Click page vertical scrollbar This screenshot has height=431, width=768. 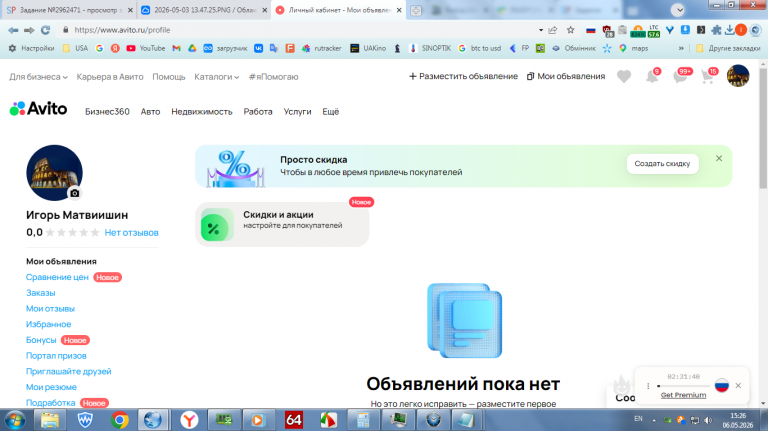pyautogui.click(x=763, y=128)
